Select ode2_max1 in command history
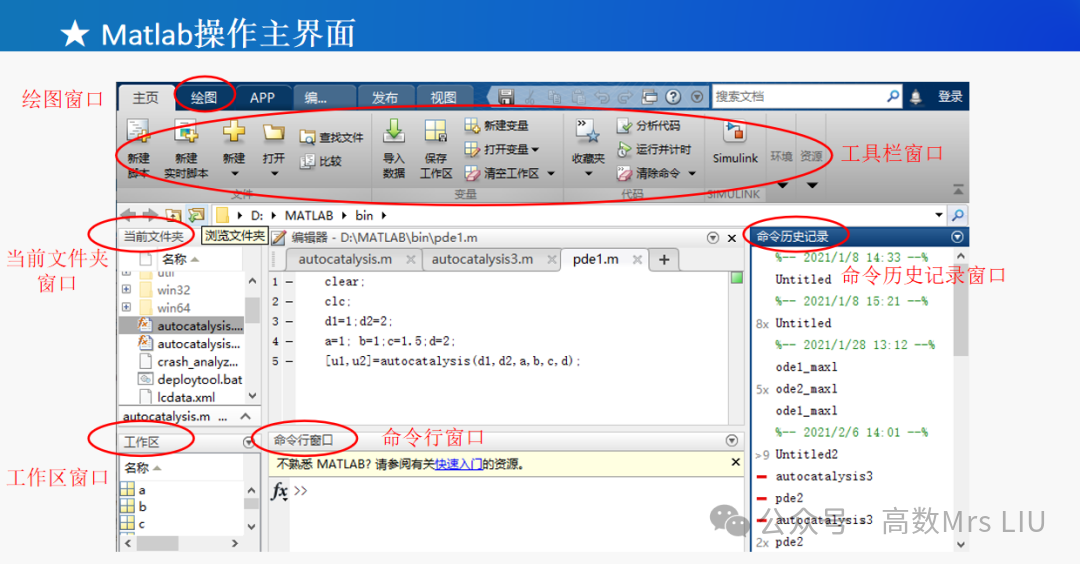Screen dimensions: 1080x564 (806, 389)
